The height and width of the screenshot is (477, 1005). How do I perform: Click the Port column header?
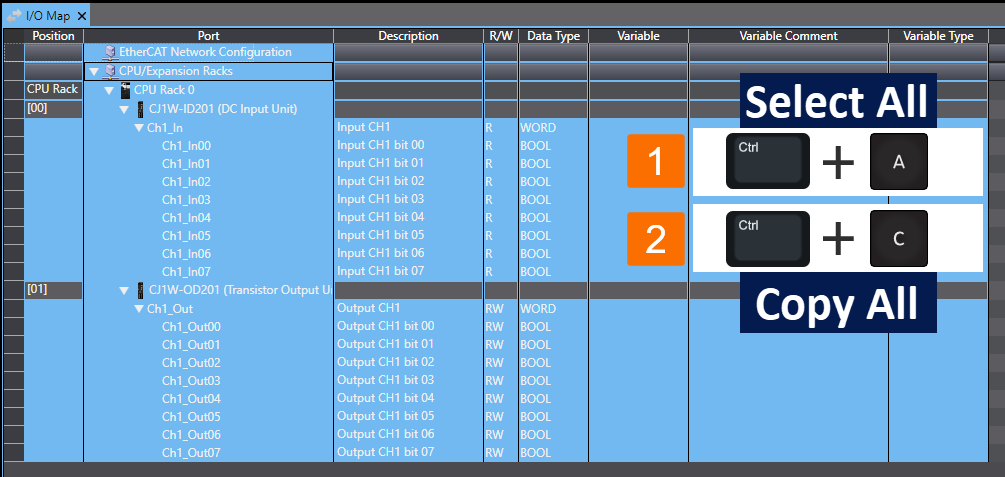click(208, 36)
